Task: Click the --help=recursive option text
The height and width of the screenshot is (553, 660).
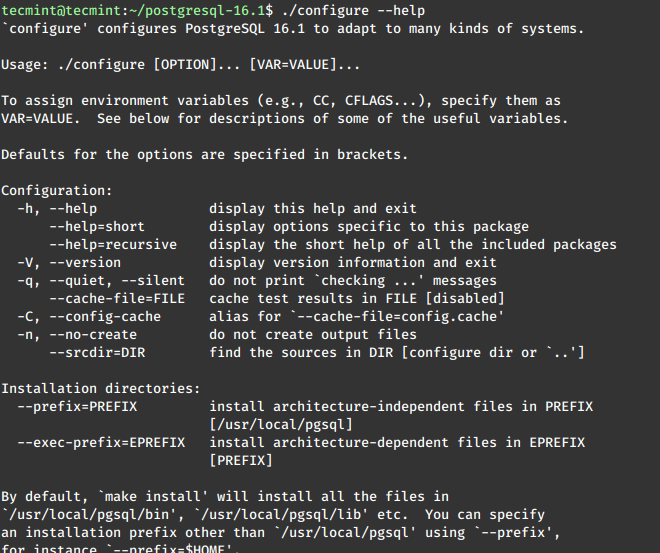Action: [x=113, y=245]
